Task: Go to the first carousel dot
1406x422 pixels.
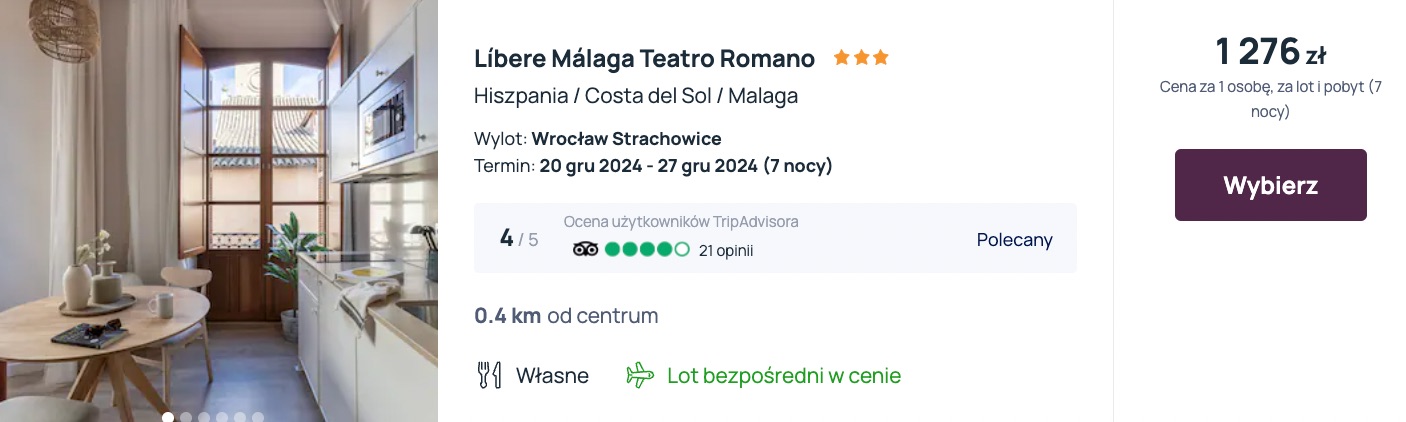Action: pos(168,417)
